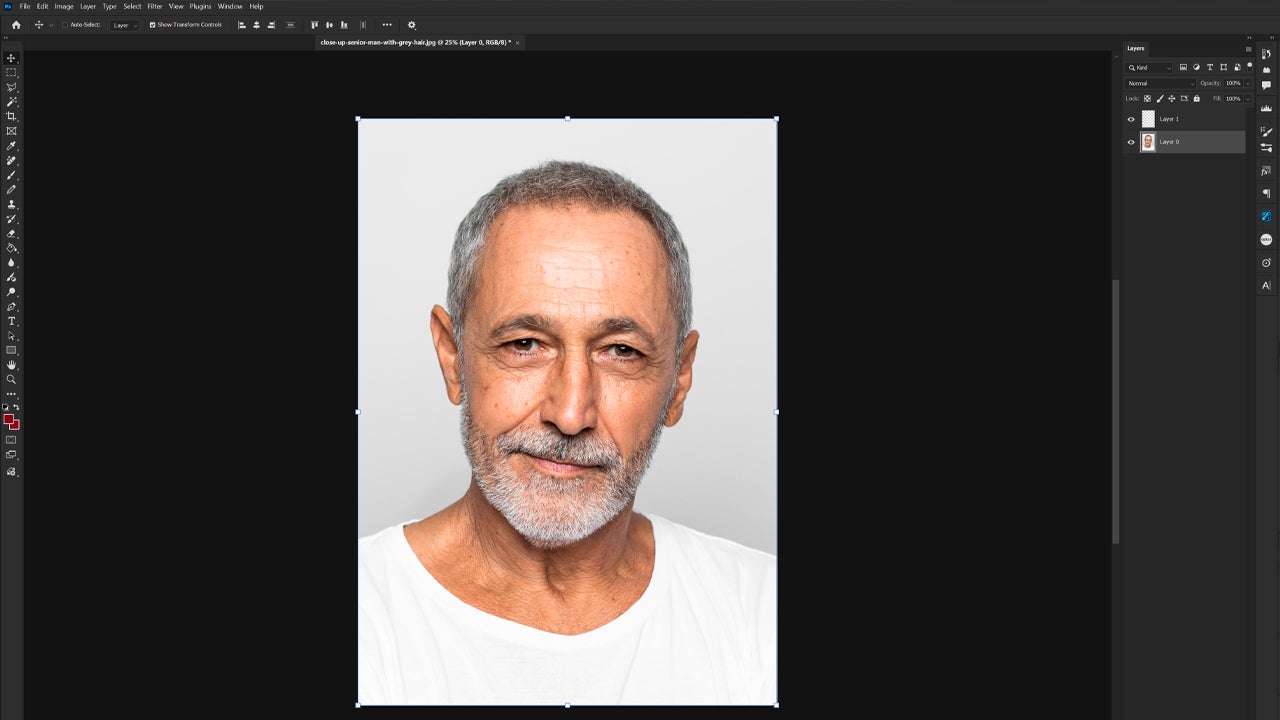The width and height of the screenshot is (1280, 720).
Task: Select the Crop tool
Action: click(x=12, y=116)
